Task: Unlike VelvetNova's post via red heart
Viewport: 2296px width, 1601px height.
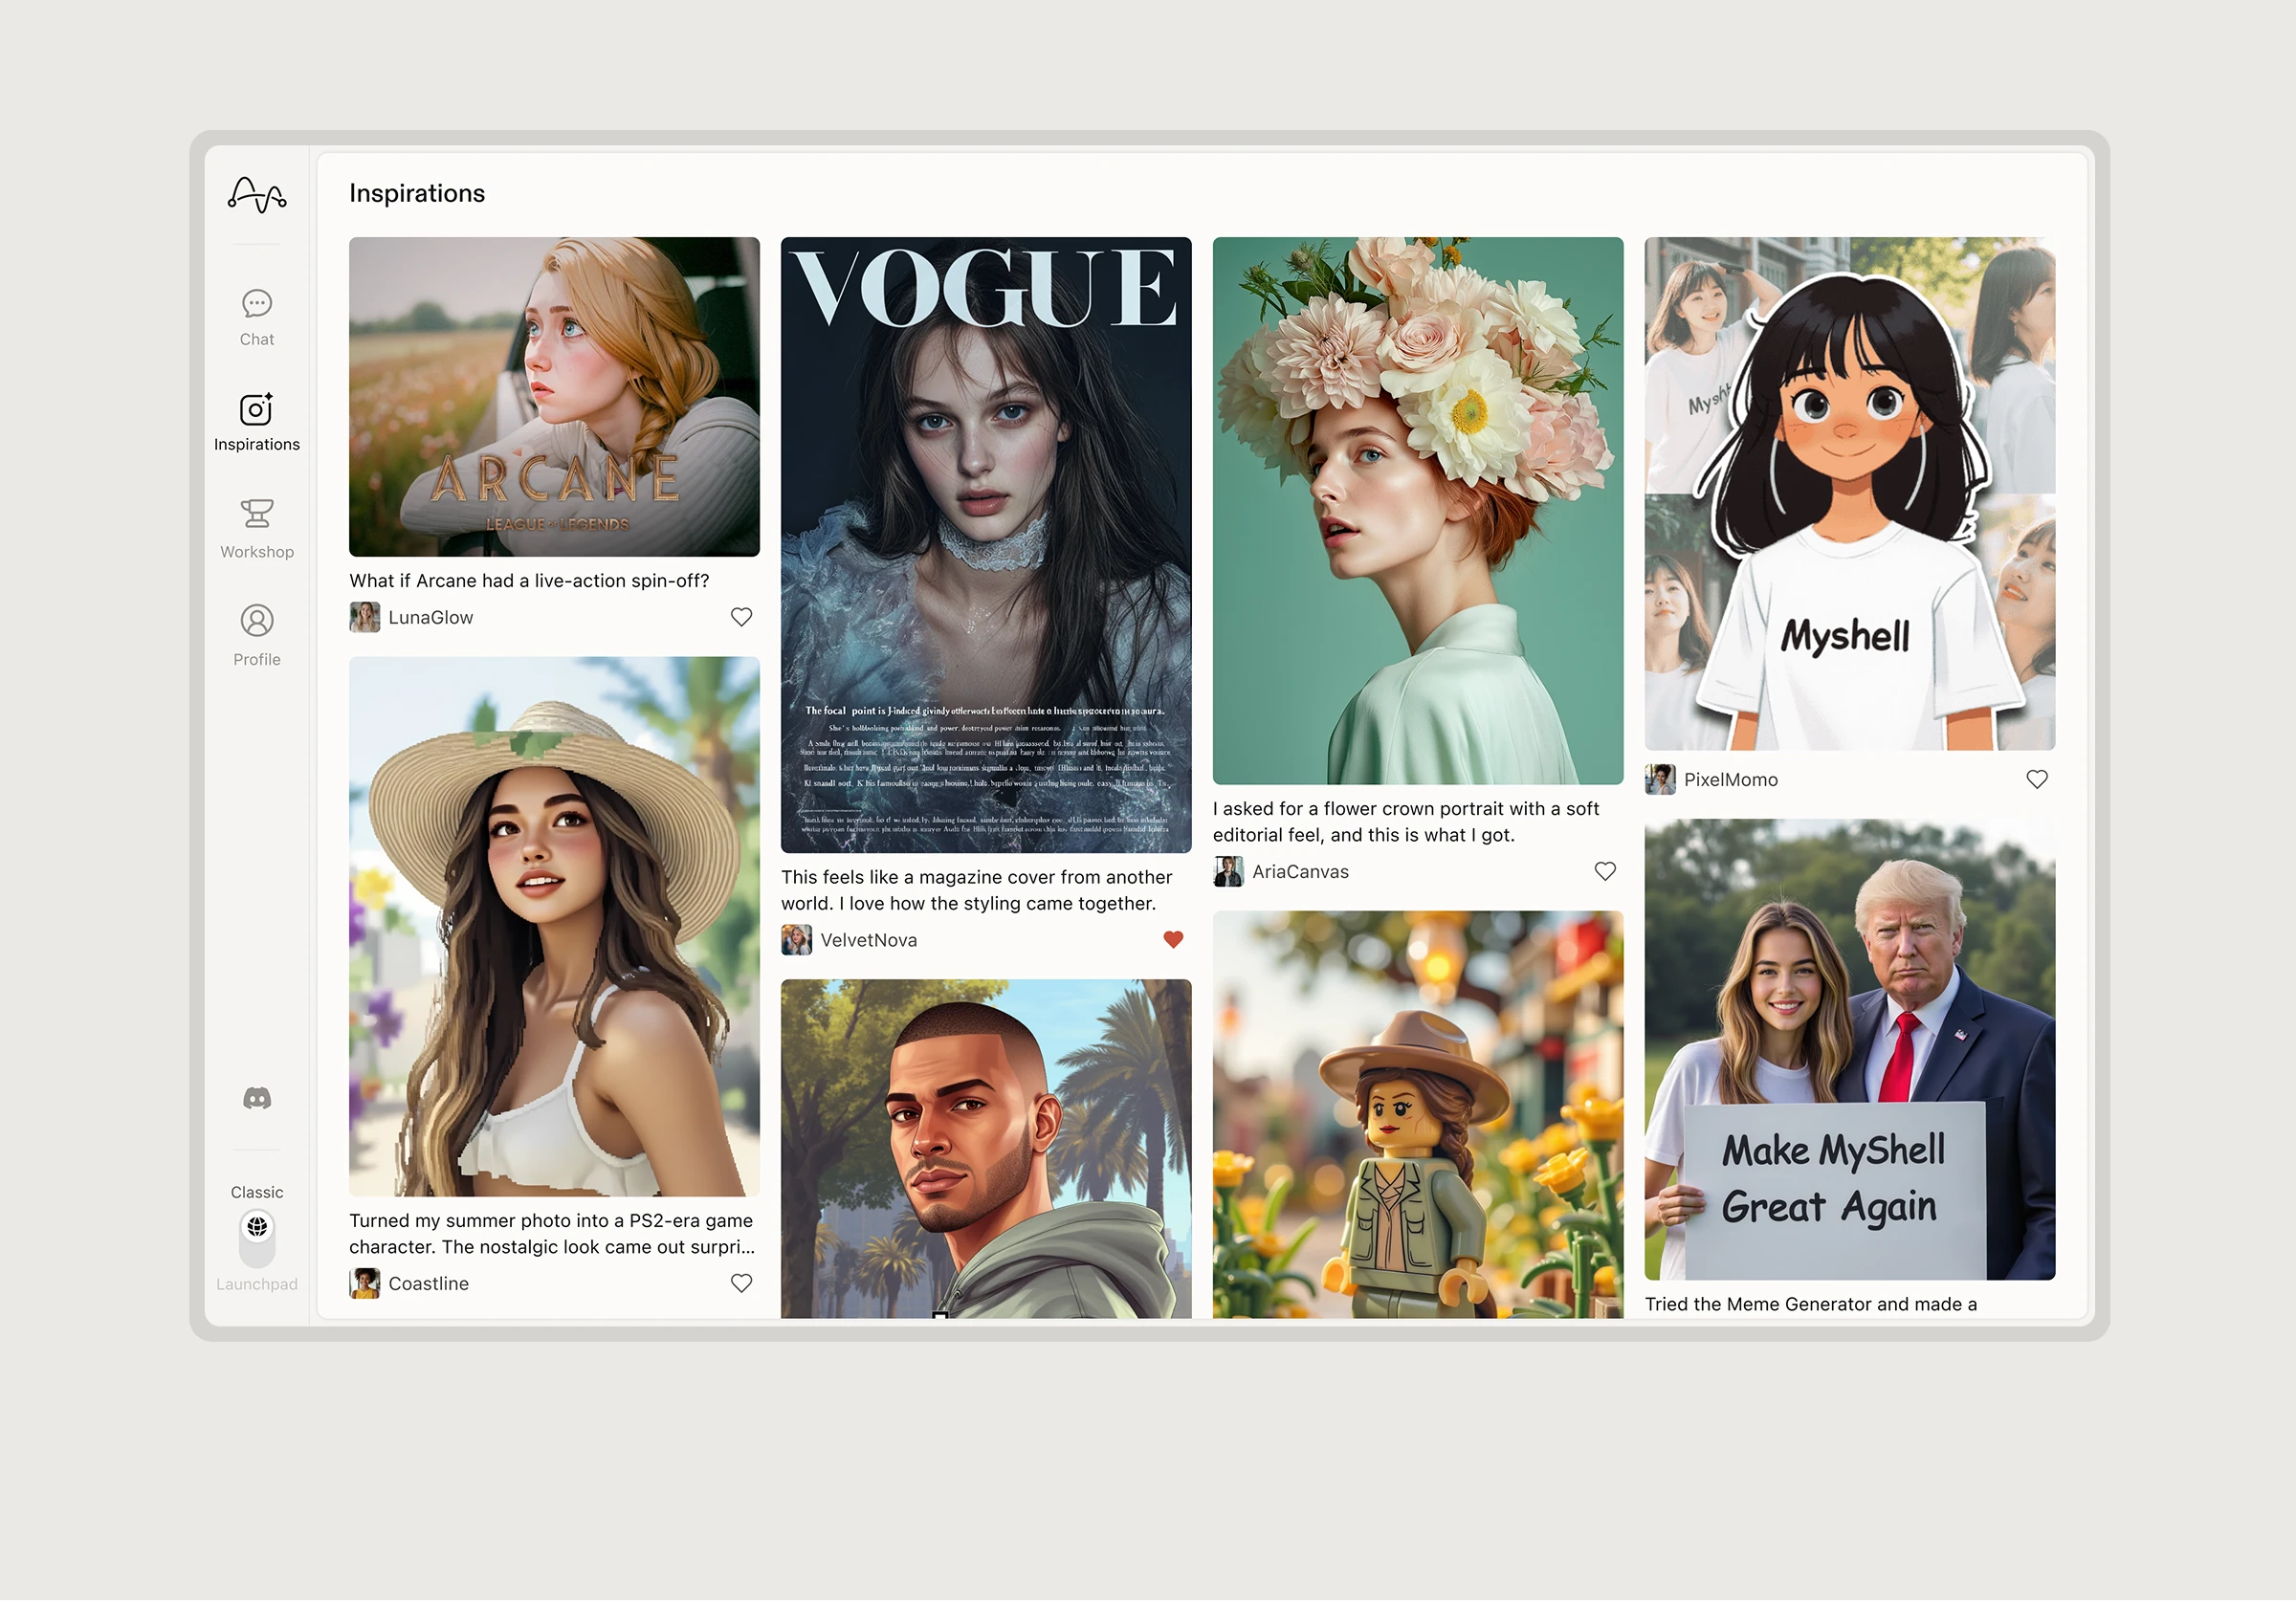Action: click(x=1173, y=939)
